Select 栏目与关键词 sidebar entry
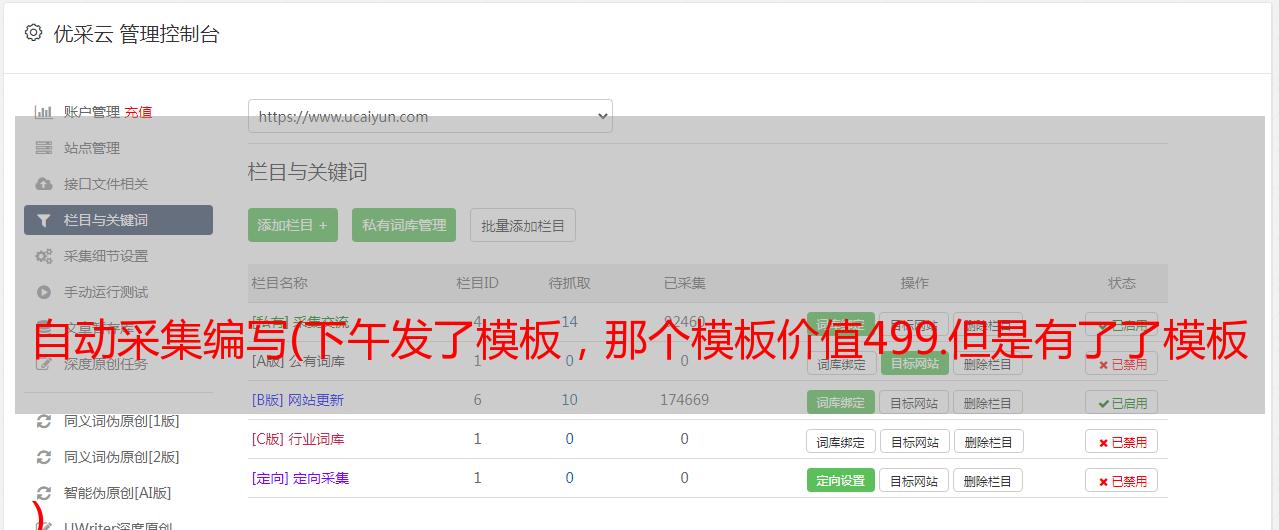 click(118, 220)
